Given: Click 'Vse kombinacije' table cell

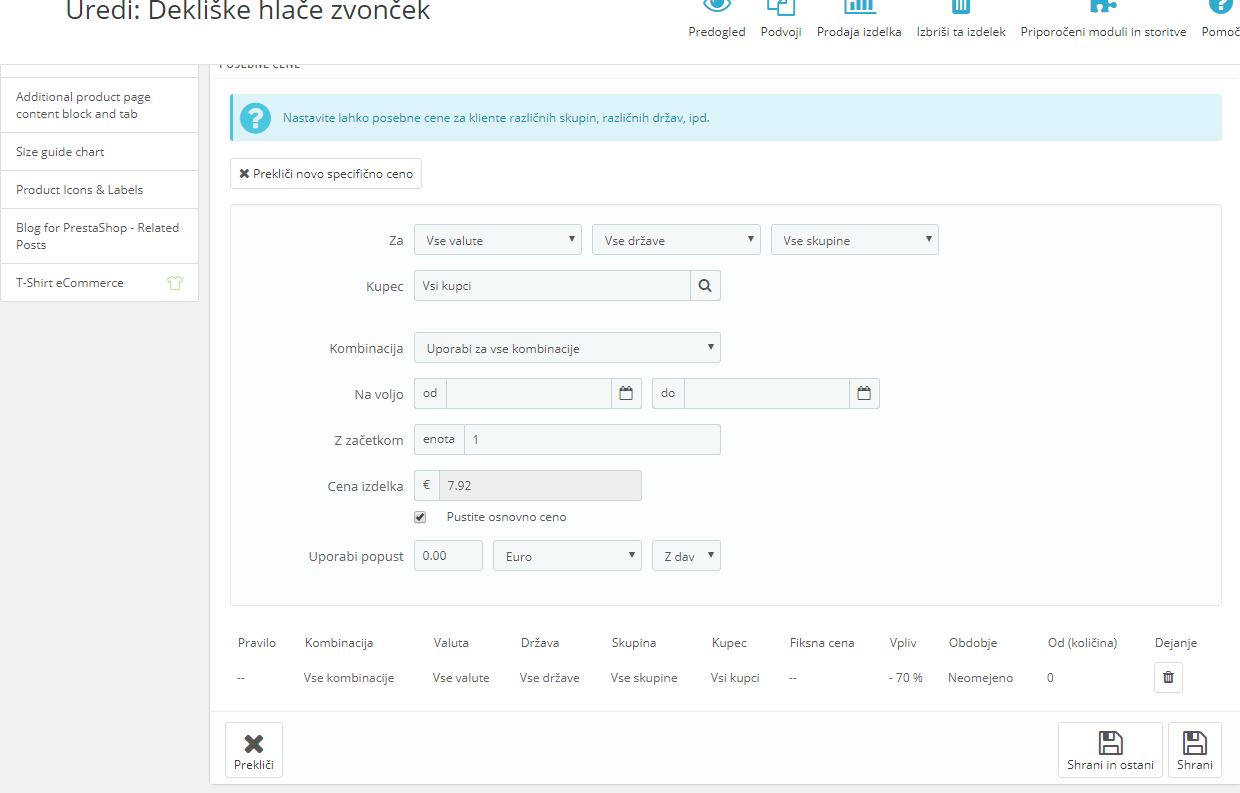Looking at the screenshot, I should [x=349, y=678].
